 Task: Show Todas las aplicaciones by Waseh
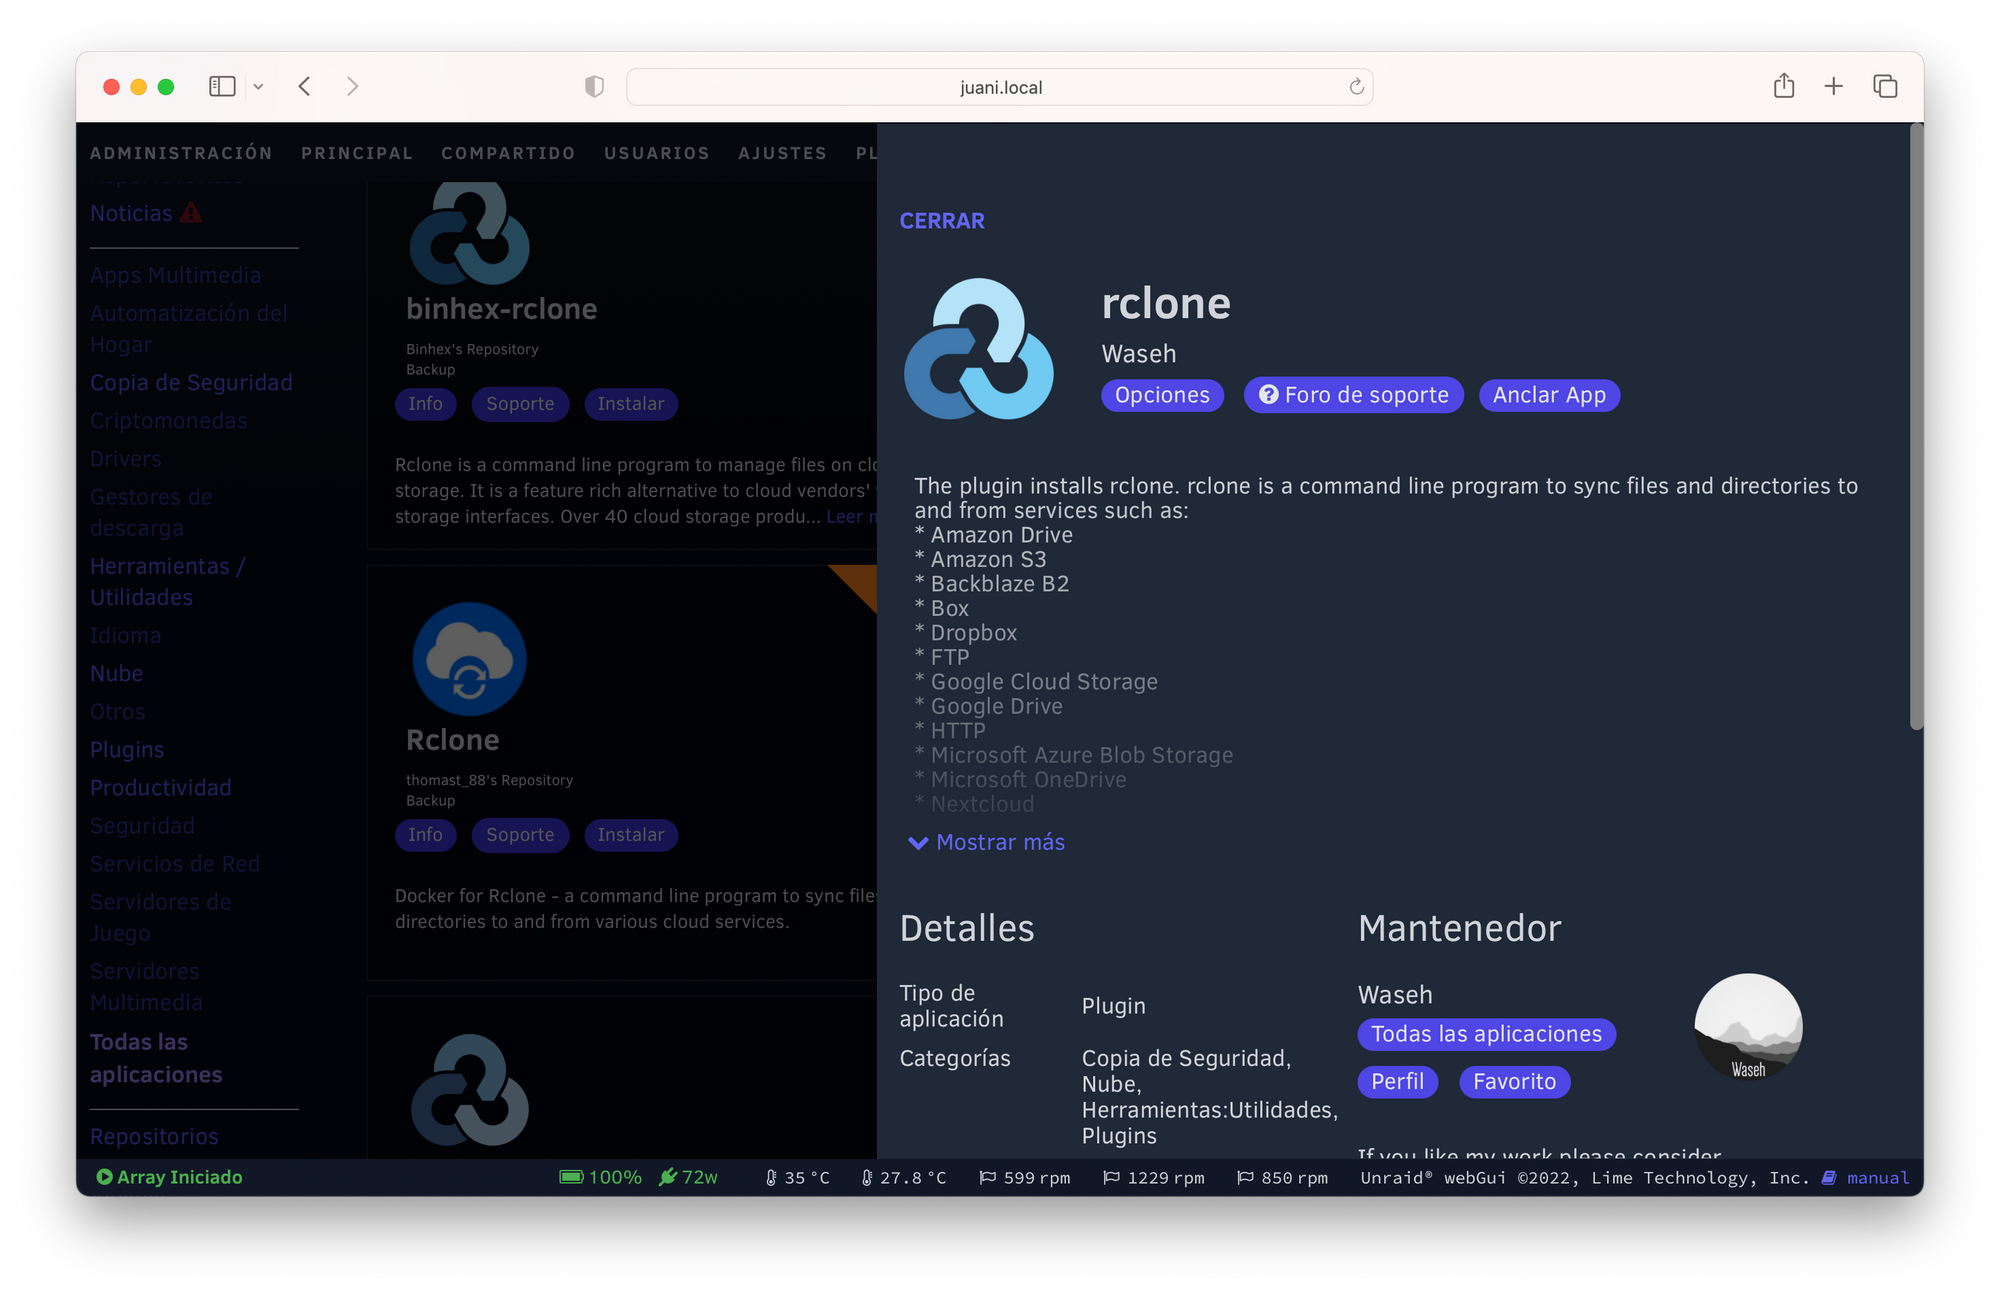tap(1486, 1034)
